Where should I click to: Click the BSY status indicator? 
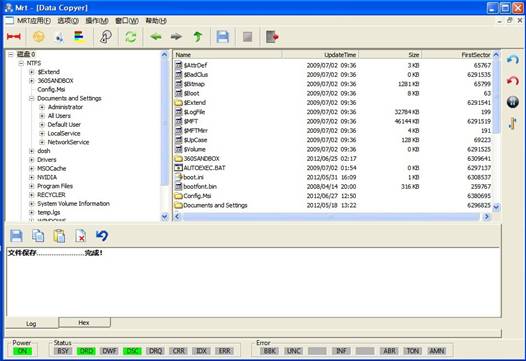(x=63, y=351)
